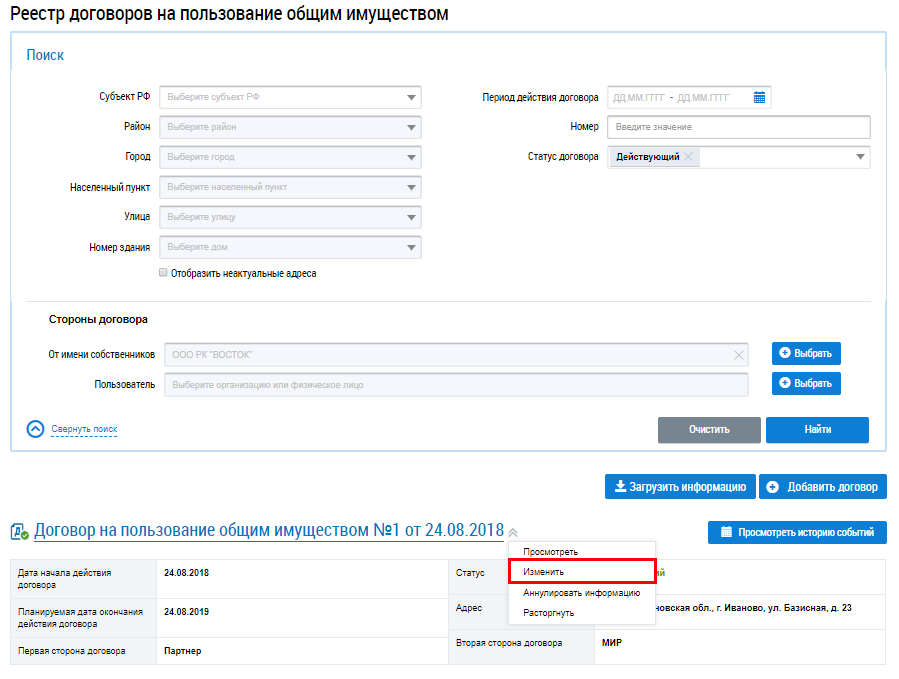Choose Изменить in the context menu
Image resolution: width=899 pixels, height=679 pixels.
click(x=582, y=572)
